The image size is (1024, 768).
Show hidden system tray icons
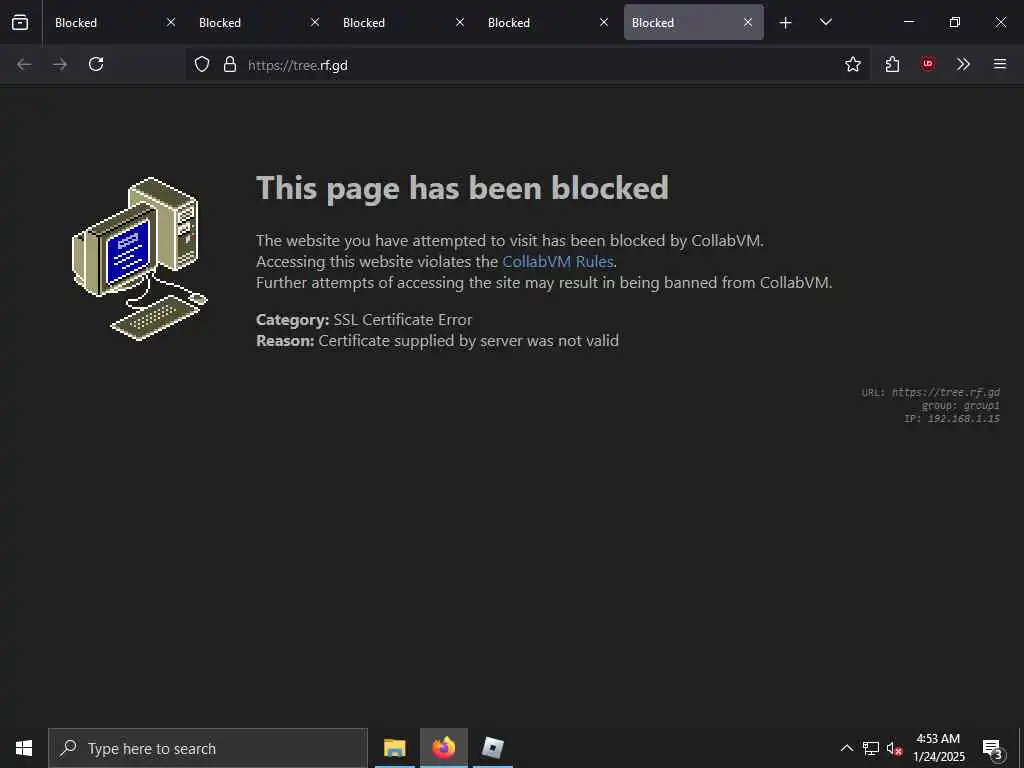click(x=846, y=748)
